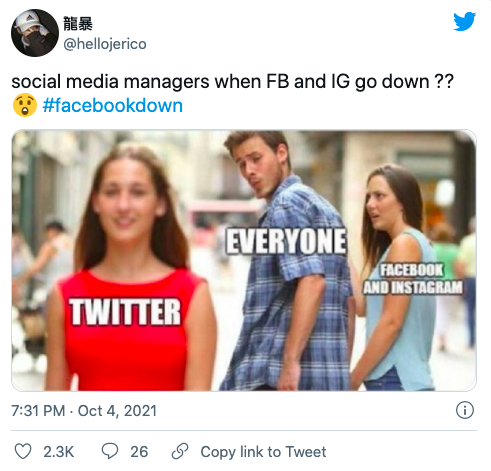Click the 26 replies count

(x=139, y=452)
